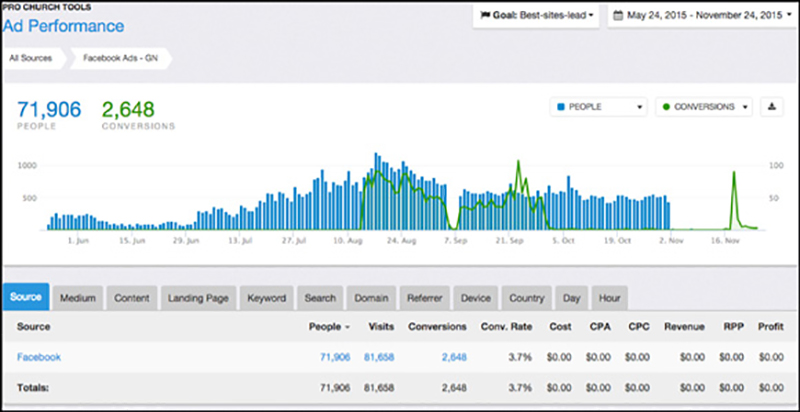This screenshot has height=412, width=800.
Task: Switch to the Content tab
Action: pos(132,298)
